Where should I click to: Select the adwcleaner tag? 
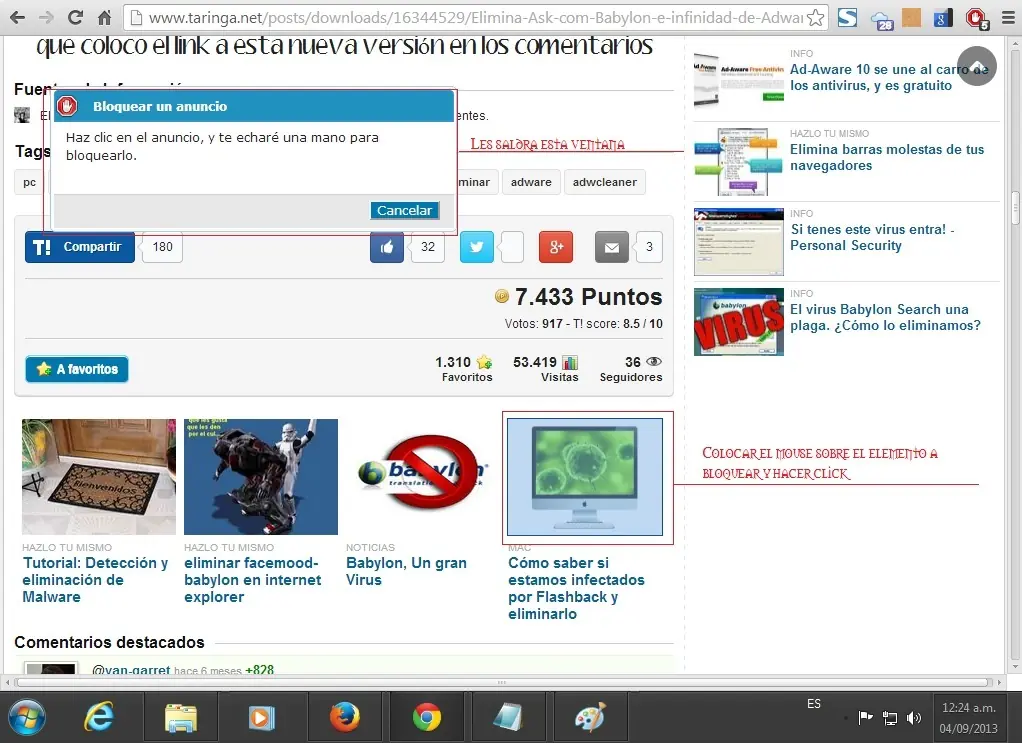coord(605,182)
